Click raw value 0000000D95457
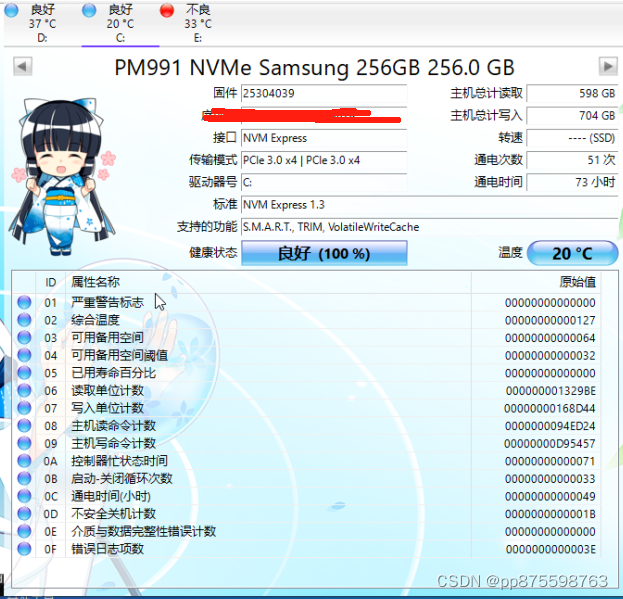The width and height of the screenshot is (623, 599). (550, 443)
